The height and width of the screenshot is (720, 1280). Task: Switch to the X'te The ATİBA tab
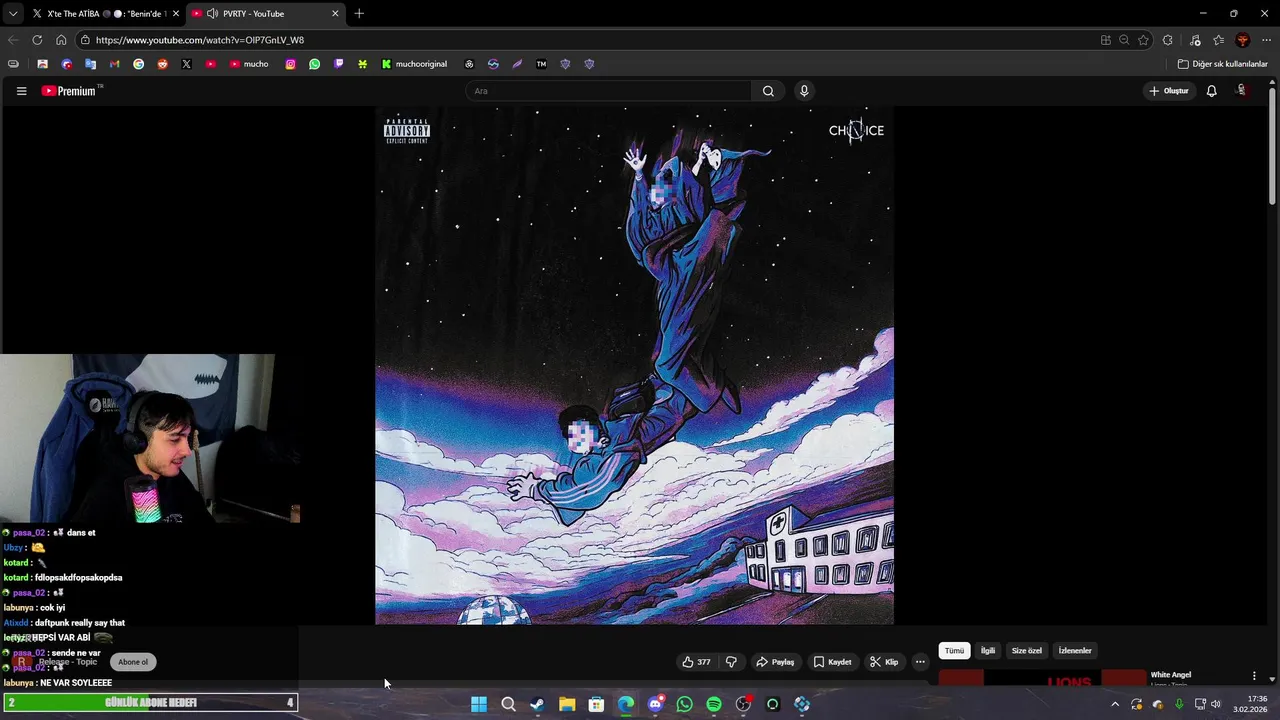105,14
